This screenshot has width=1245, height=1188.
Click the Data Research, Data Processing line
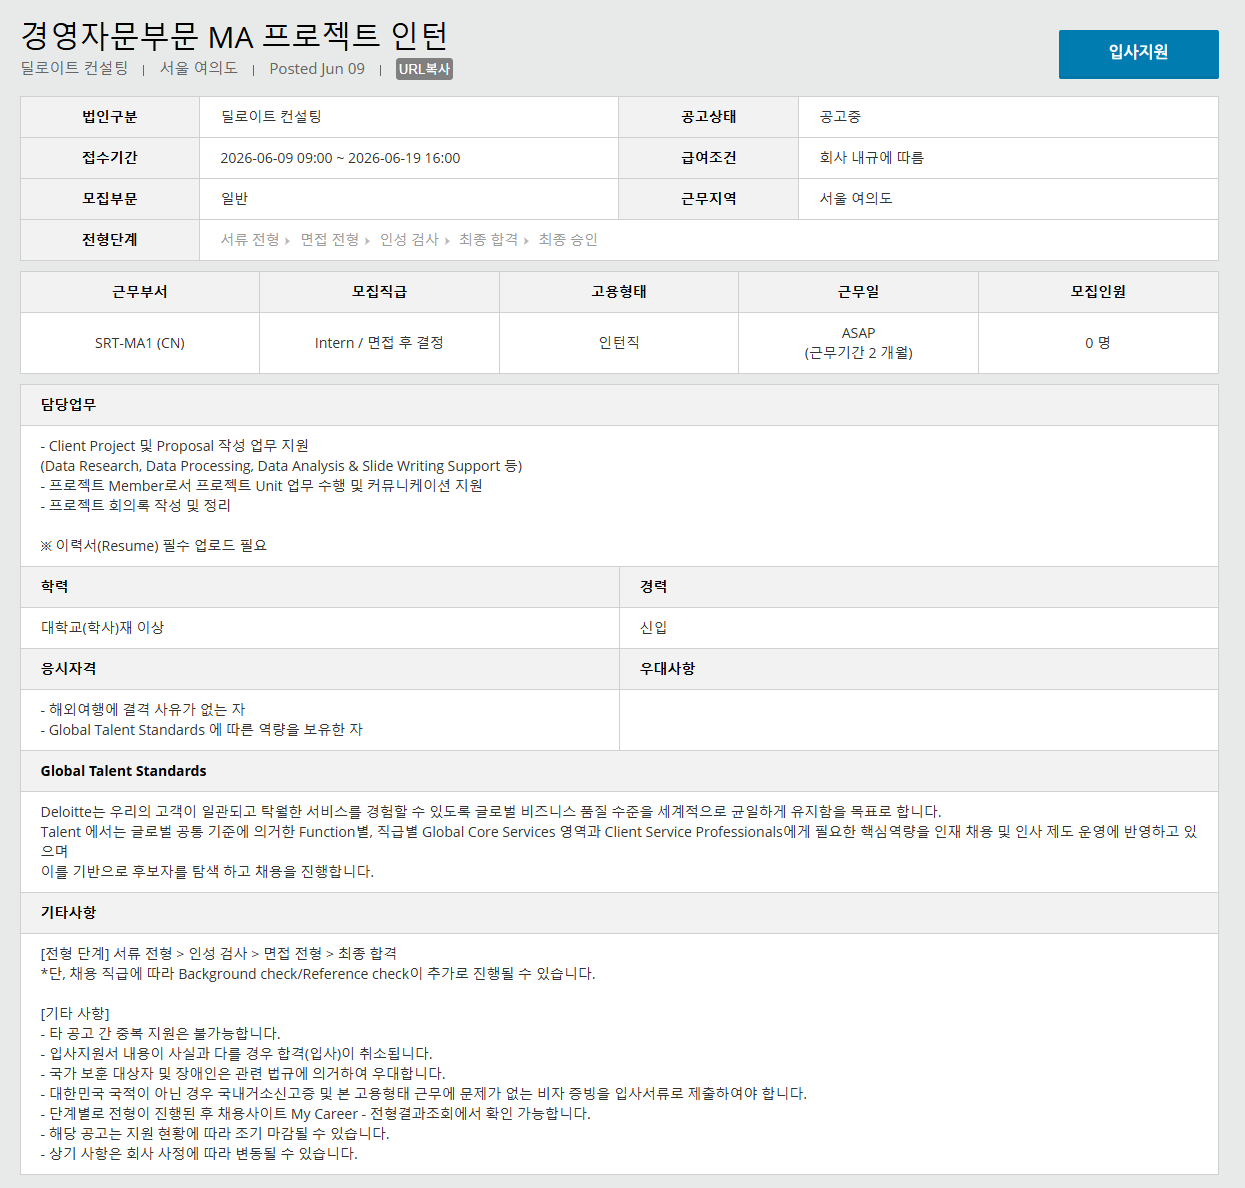click(281, 466)
